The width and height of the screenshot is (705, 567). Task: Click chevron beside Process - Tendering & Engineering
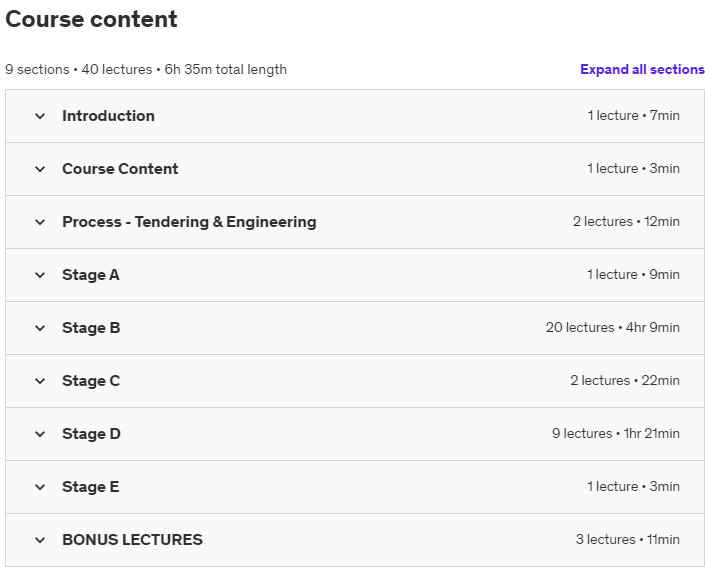tap(40, 222)
